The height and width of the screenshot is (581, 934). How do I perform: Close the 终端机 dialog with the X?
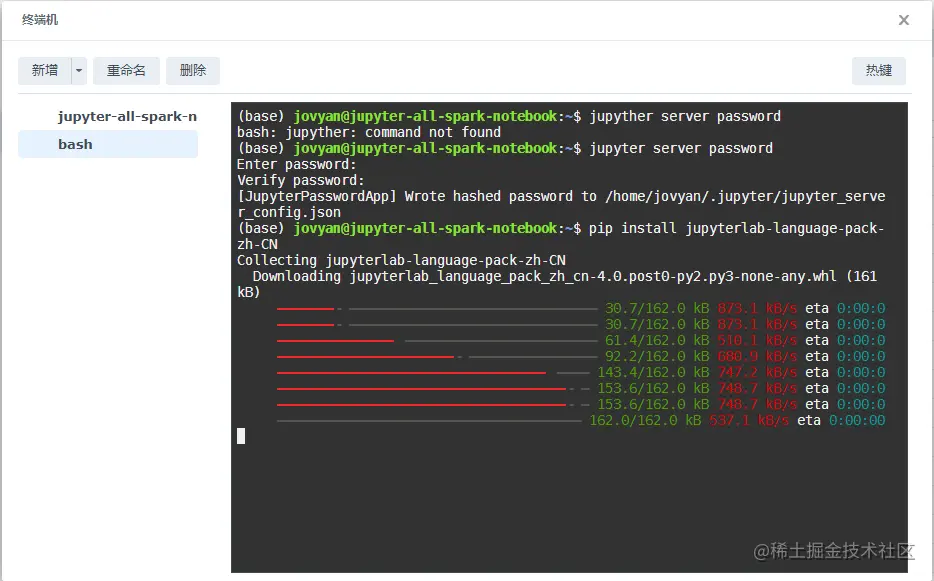(904, 20)
